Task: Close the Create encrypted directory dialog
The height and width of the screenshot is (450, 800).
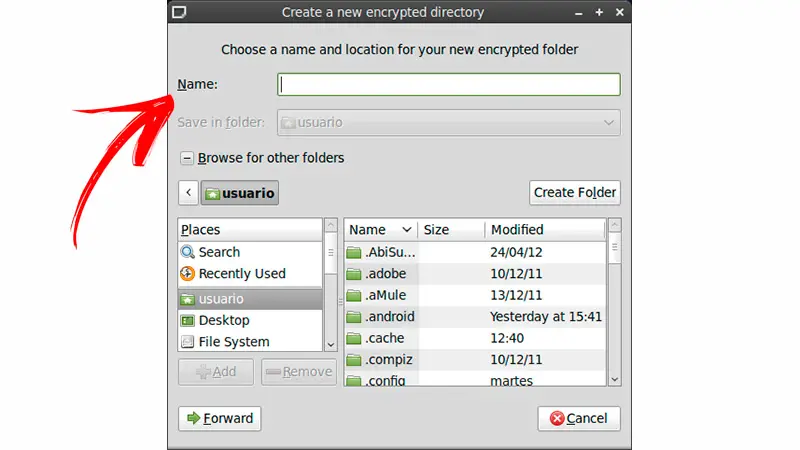Action: coord(619,12)
